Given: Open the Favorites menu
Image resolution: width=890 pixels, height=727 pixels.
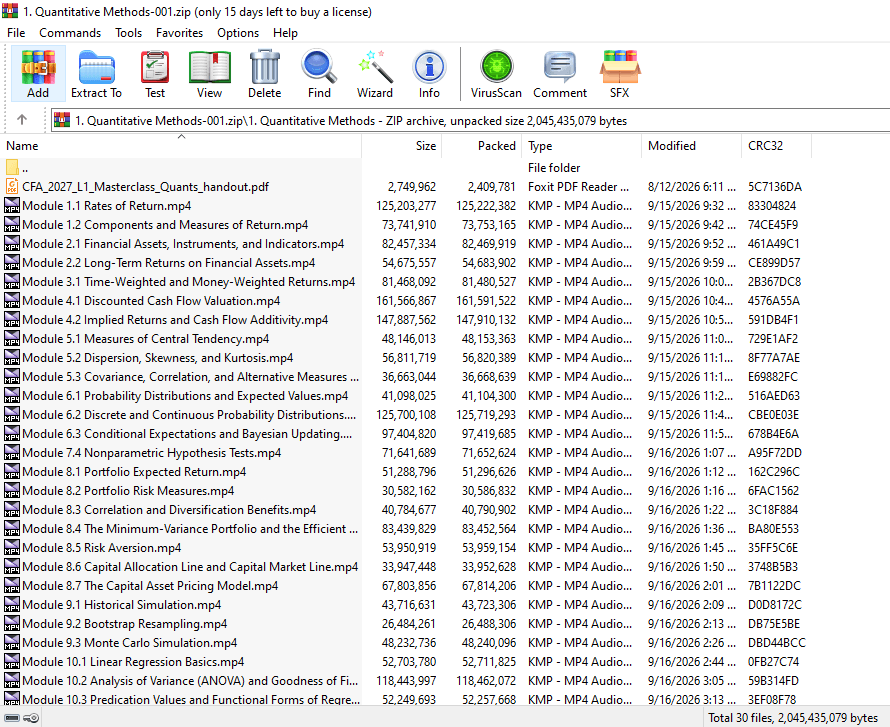Looking at the screenshot, I should click(x=179, y=33).
